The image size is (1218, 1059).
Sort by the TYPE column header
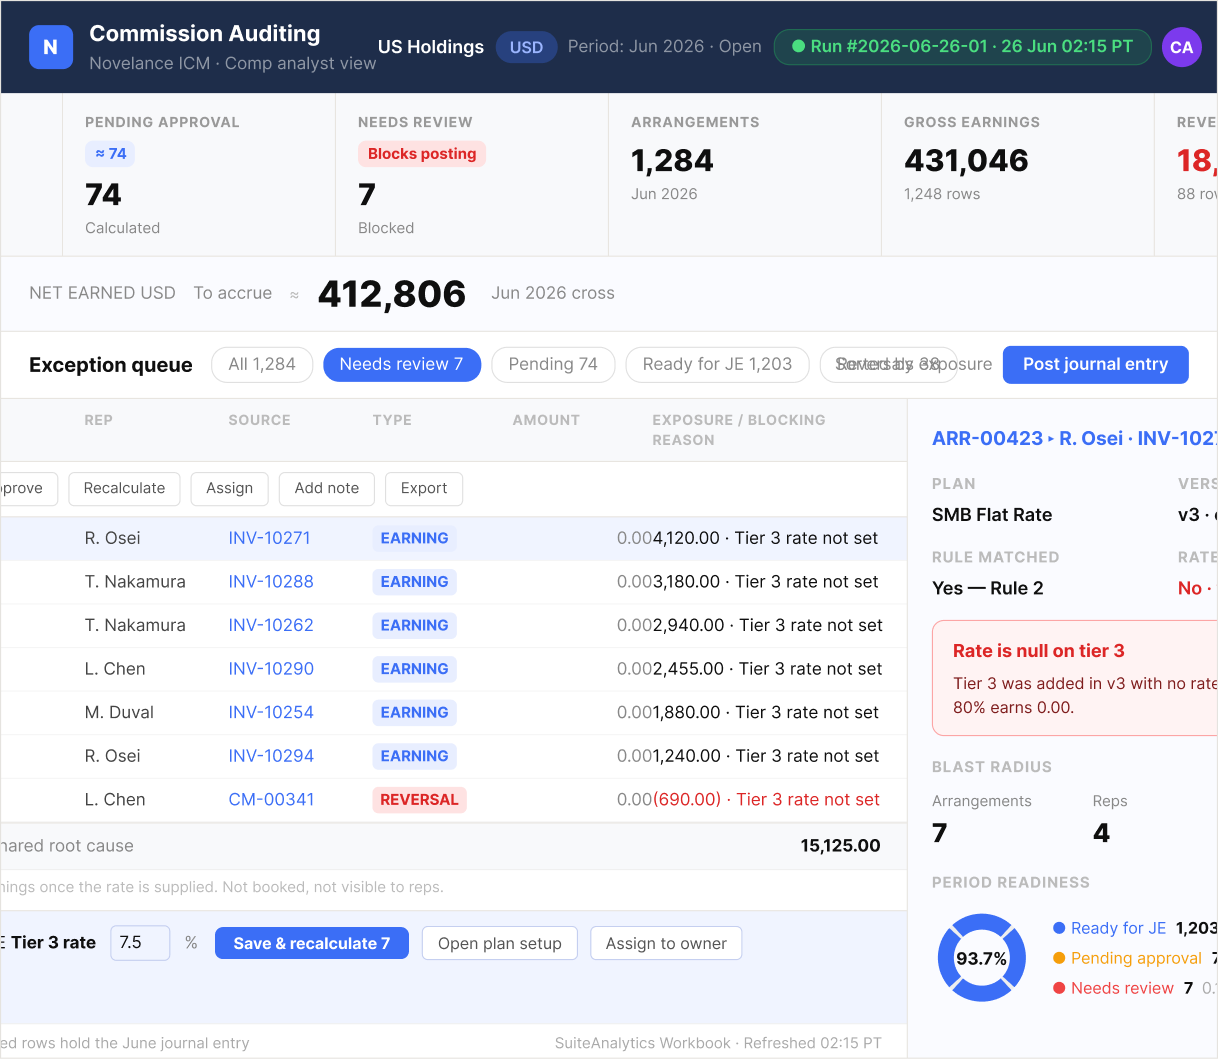pyautogui.click(x=392, y=420)
